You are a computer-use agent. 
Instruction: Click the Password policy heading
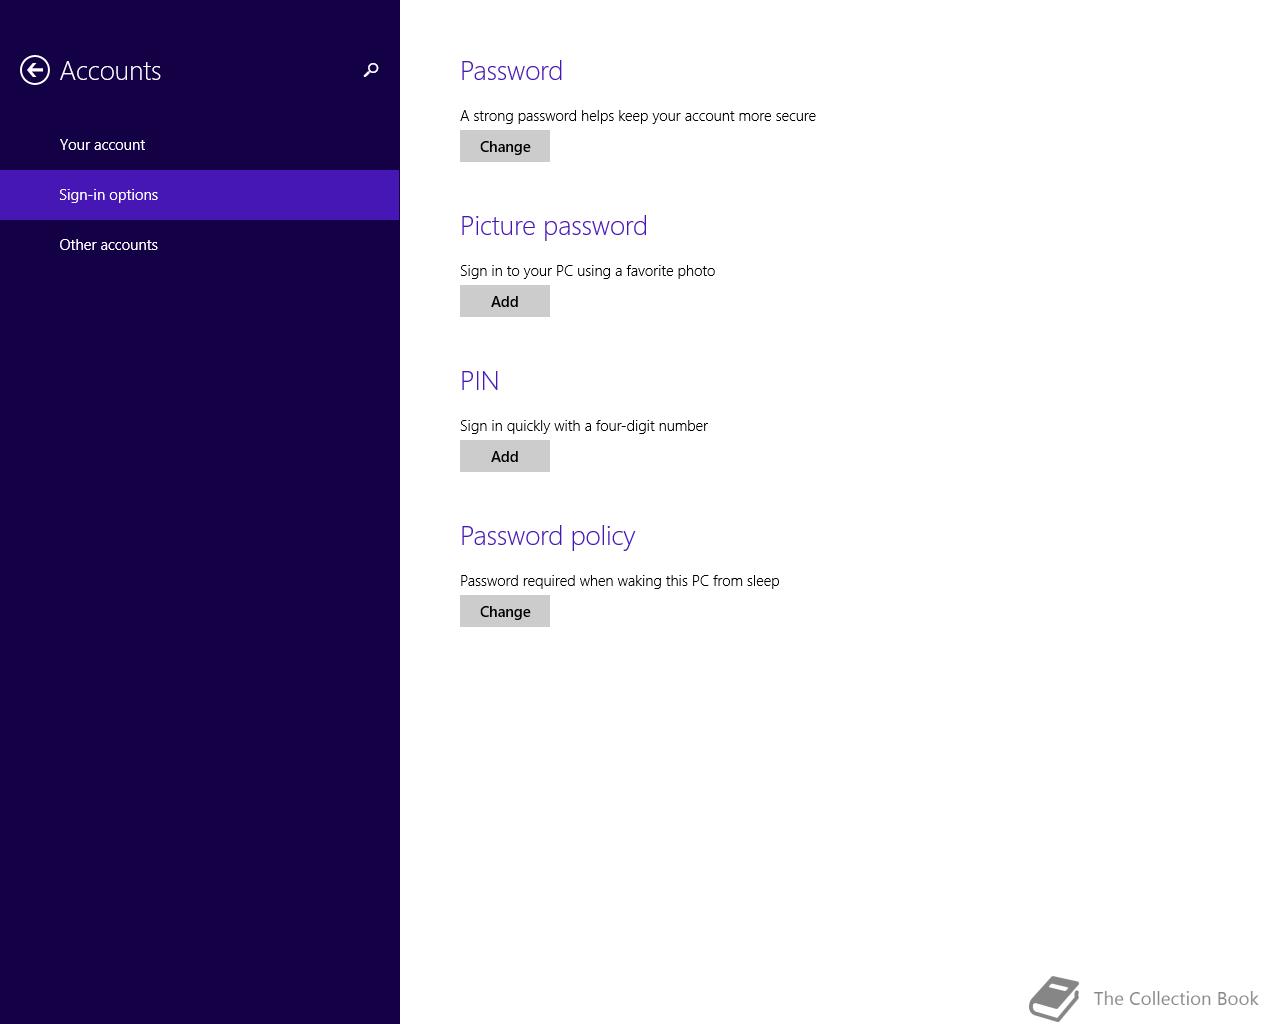click(547, 535)
